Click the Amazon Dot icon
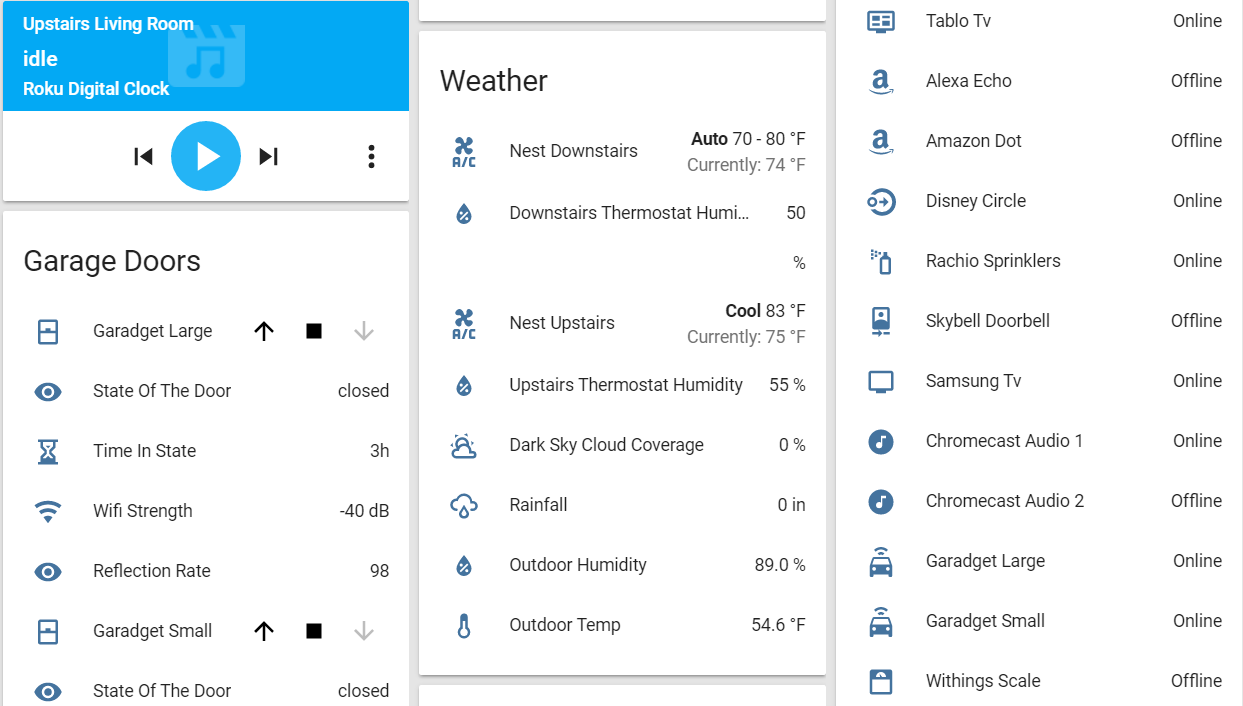Screen dimensions: 1243x706 (x=881, y=141)
